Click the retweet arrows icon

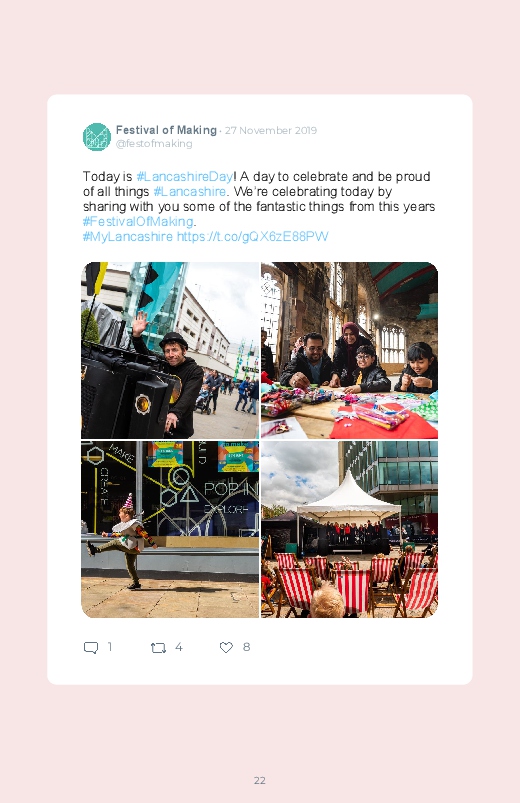(x=158, y=648)
